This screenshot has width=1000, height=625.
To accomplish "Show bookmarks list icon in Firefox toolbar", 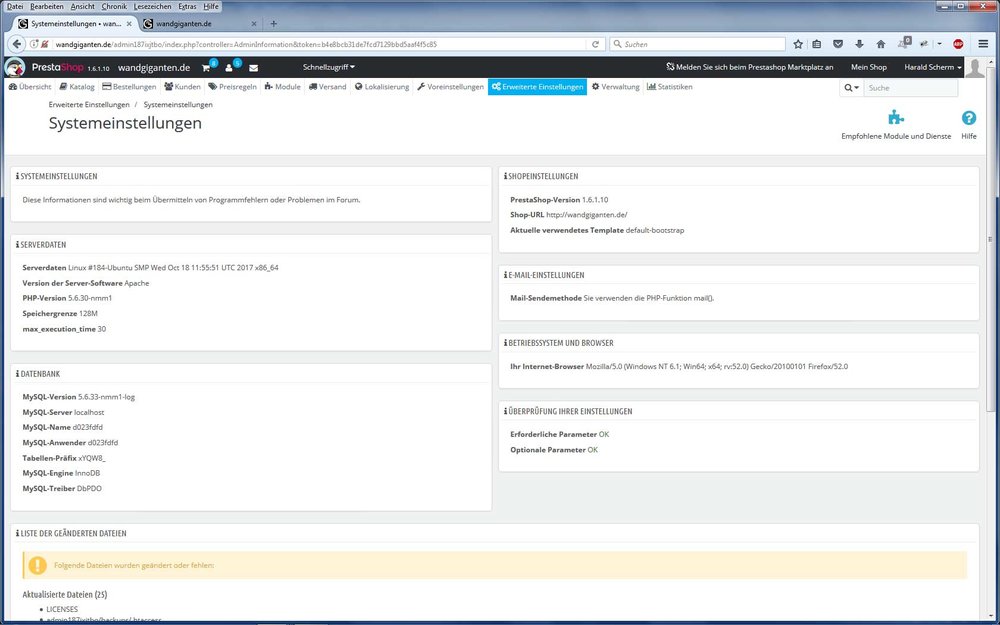I will [x=817, y=44].
